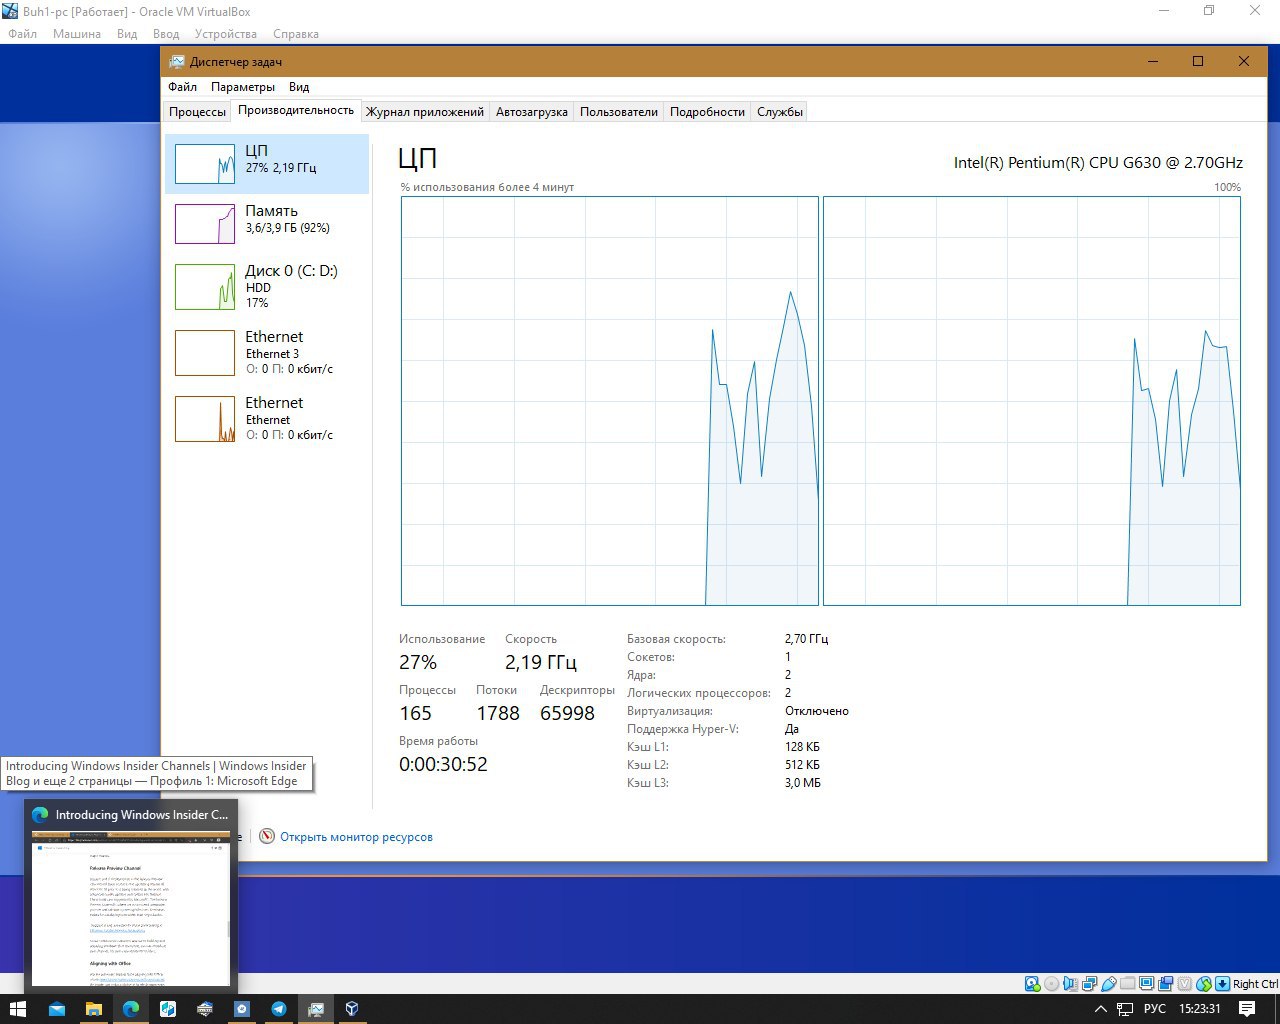
Task: Open the Службы tab
Action: click(780, 112)
